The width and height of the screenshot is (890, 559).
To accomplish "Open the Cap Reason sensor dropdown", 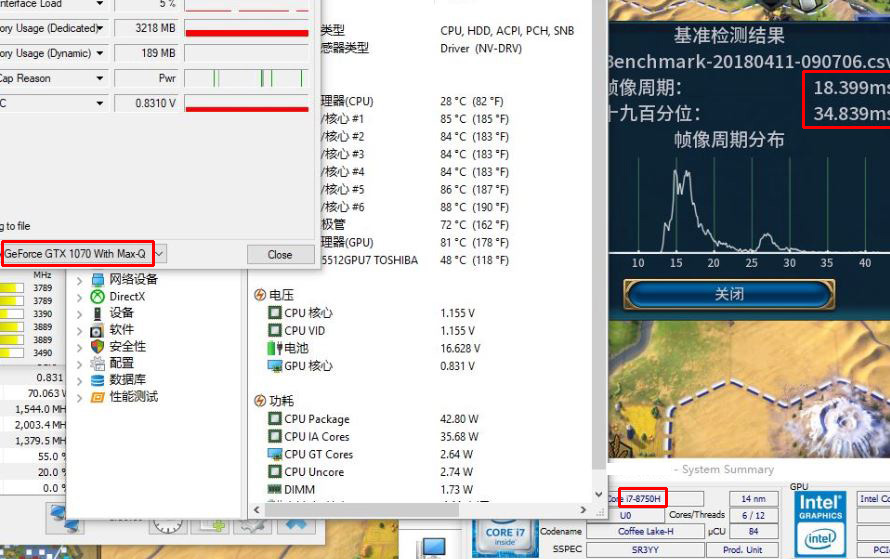I will point(100,78).
